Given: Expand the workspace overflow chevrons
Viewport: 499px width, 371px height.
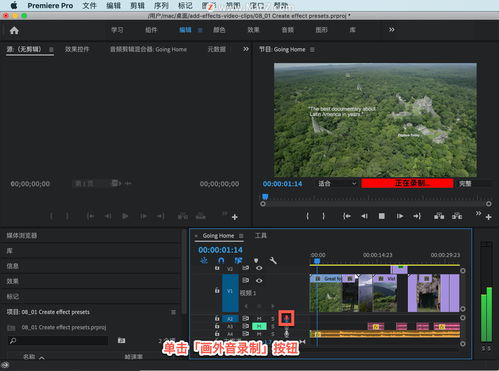Looking at the screenshot, I should tap(392, 30).
